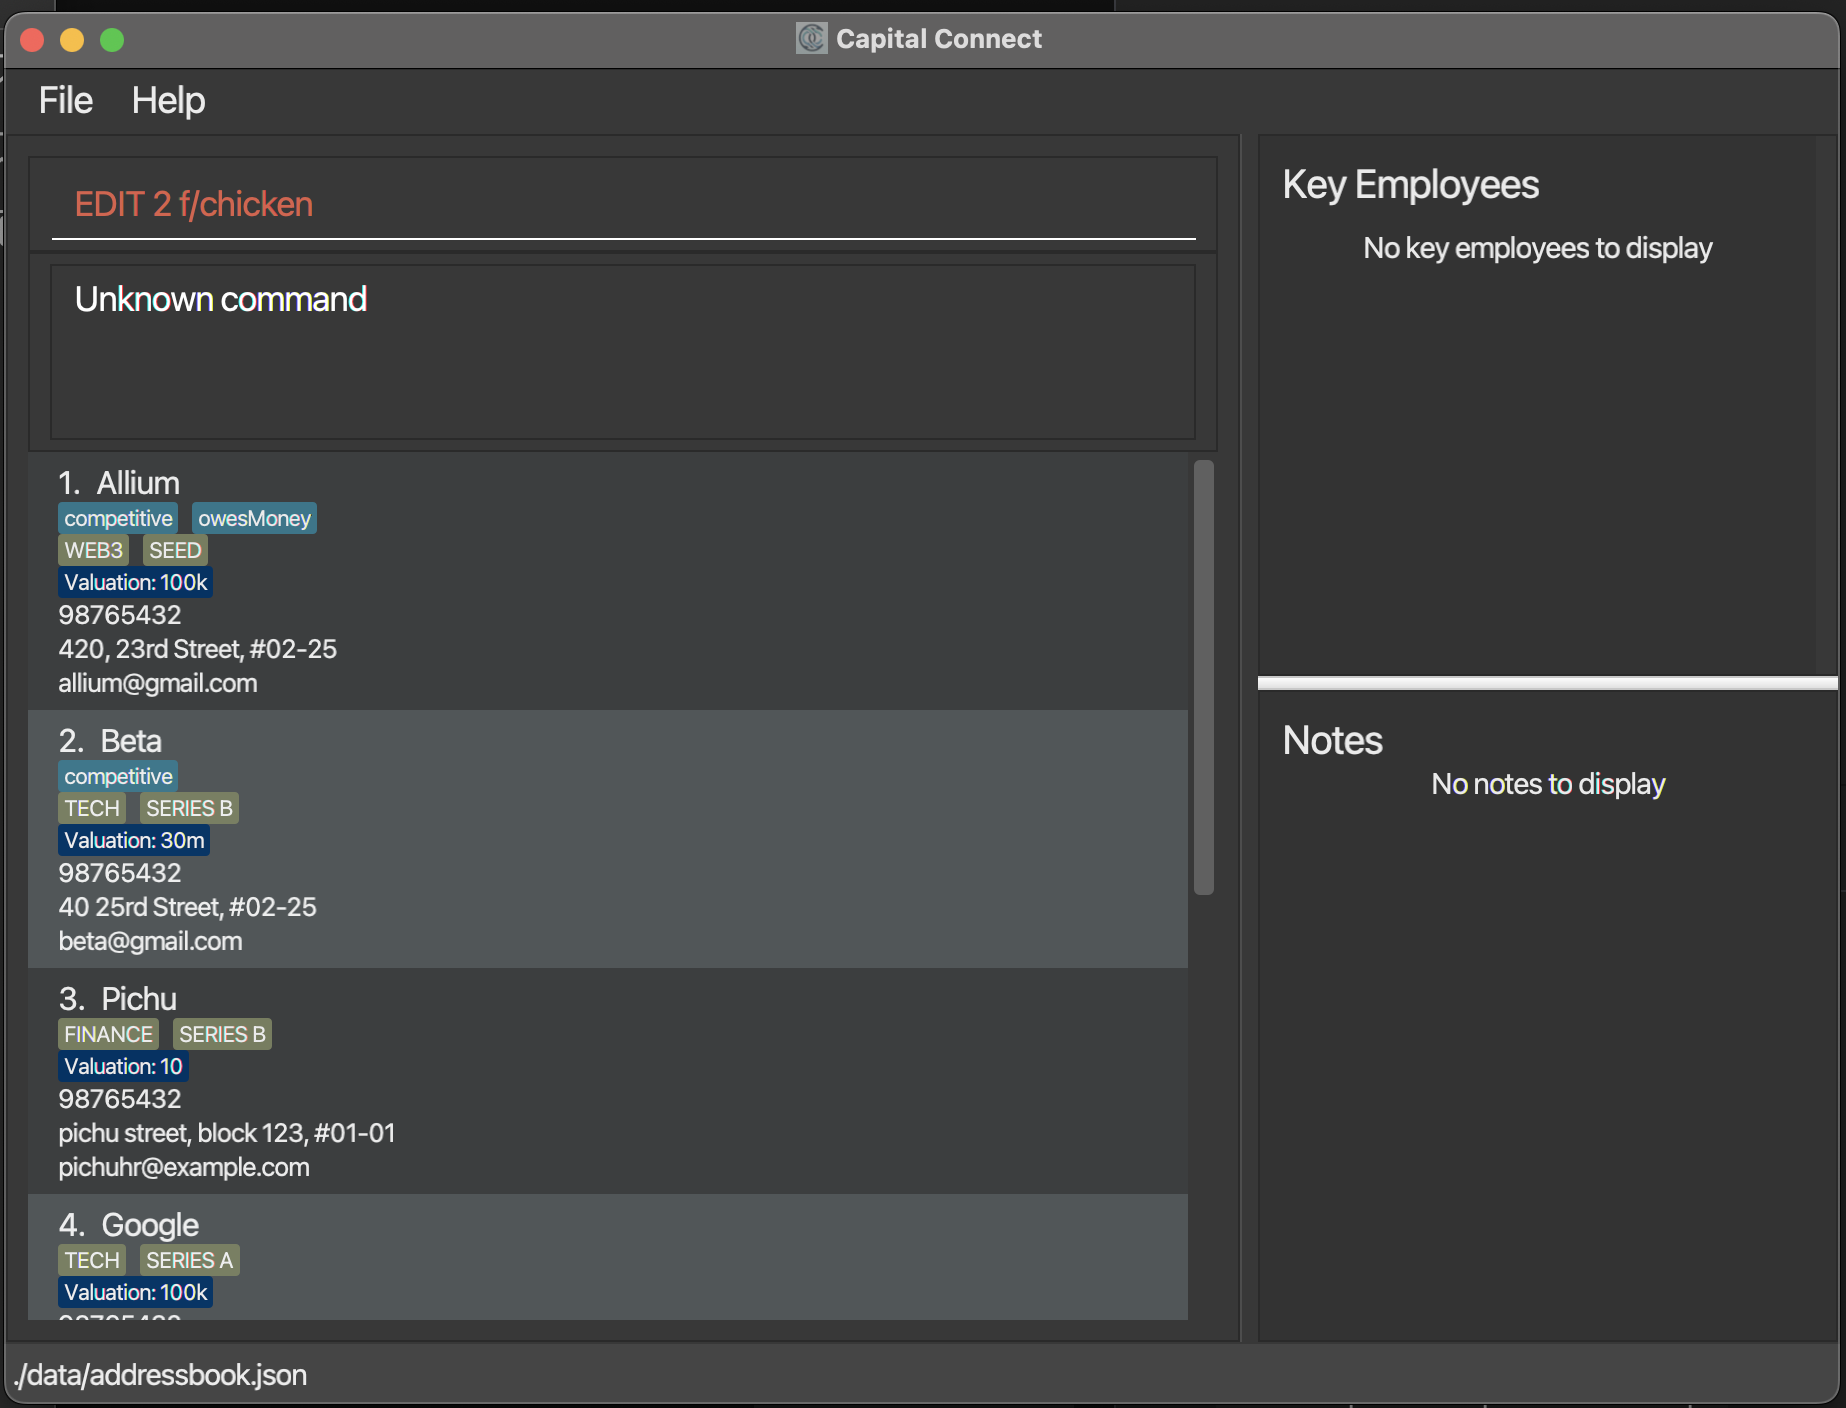This screenshot has height=1408, width=1846.
Task: Click address 40 25rd Street, #02-25
Action: tap(187, 907)
